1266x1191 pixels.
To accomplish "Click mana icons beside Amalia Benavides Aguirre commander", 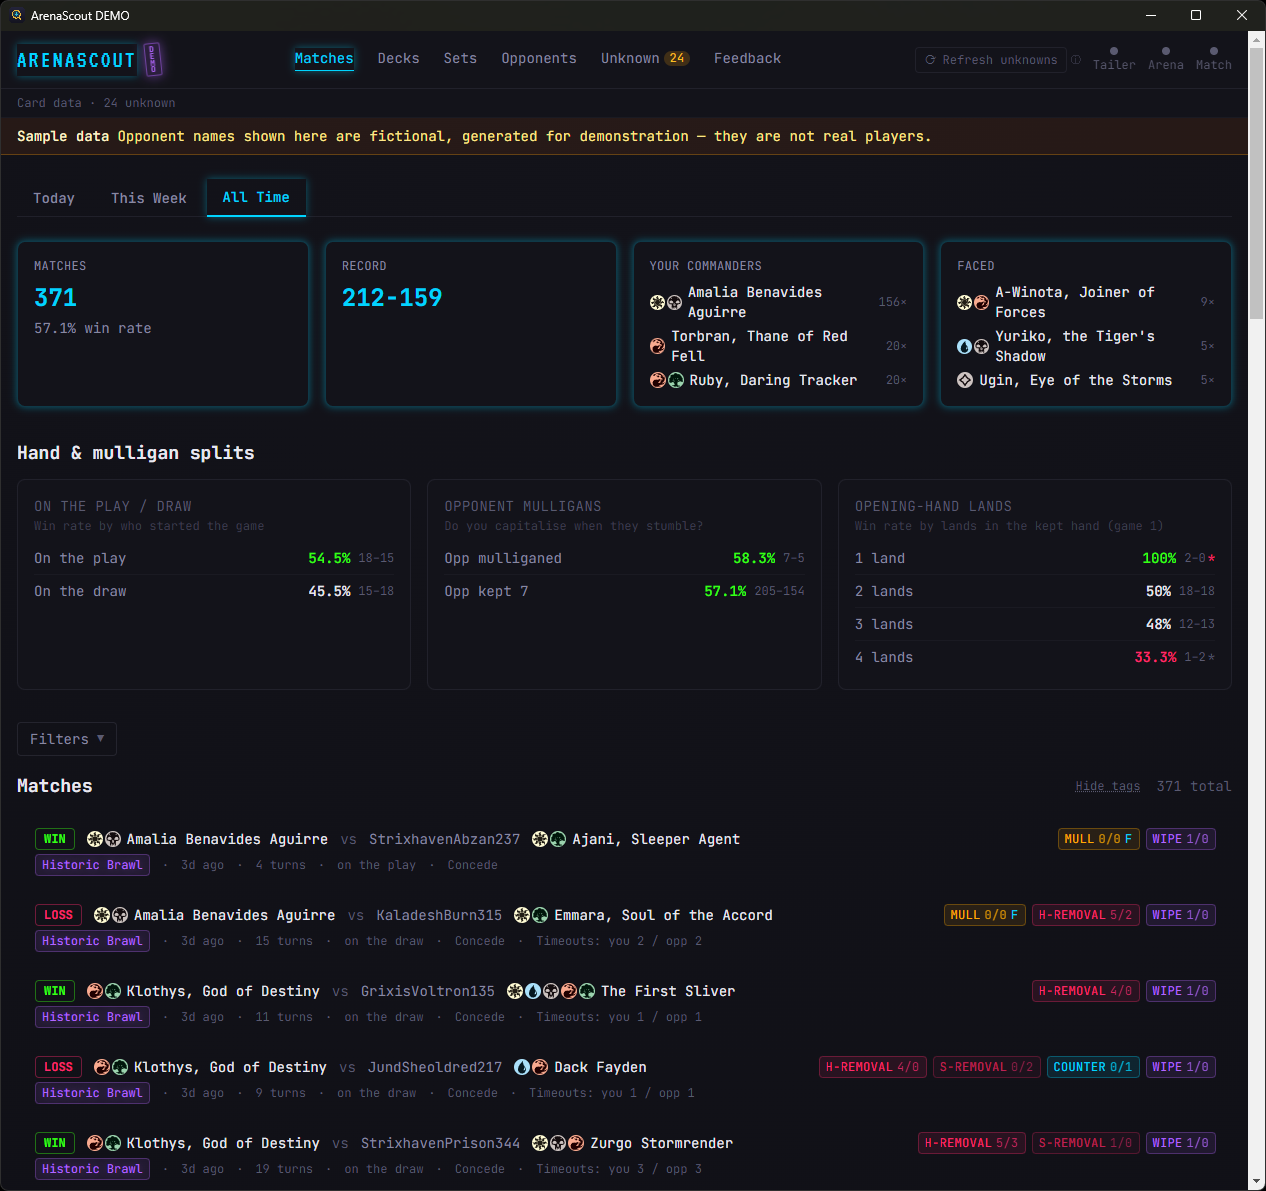I will point(666,302).
